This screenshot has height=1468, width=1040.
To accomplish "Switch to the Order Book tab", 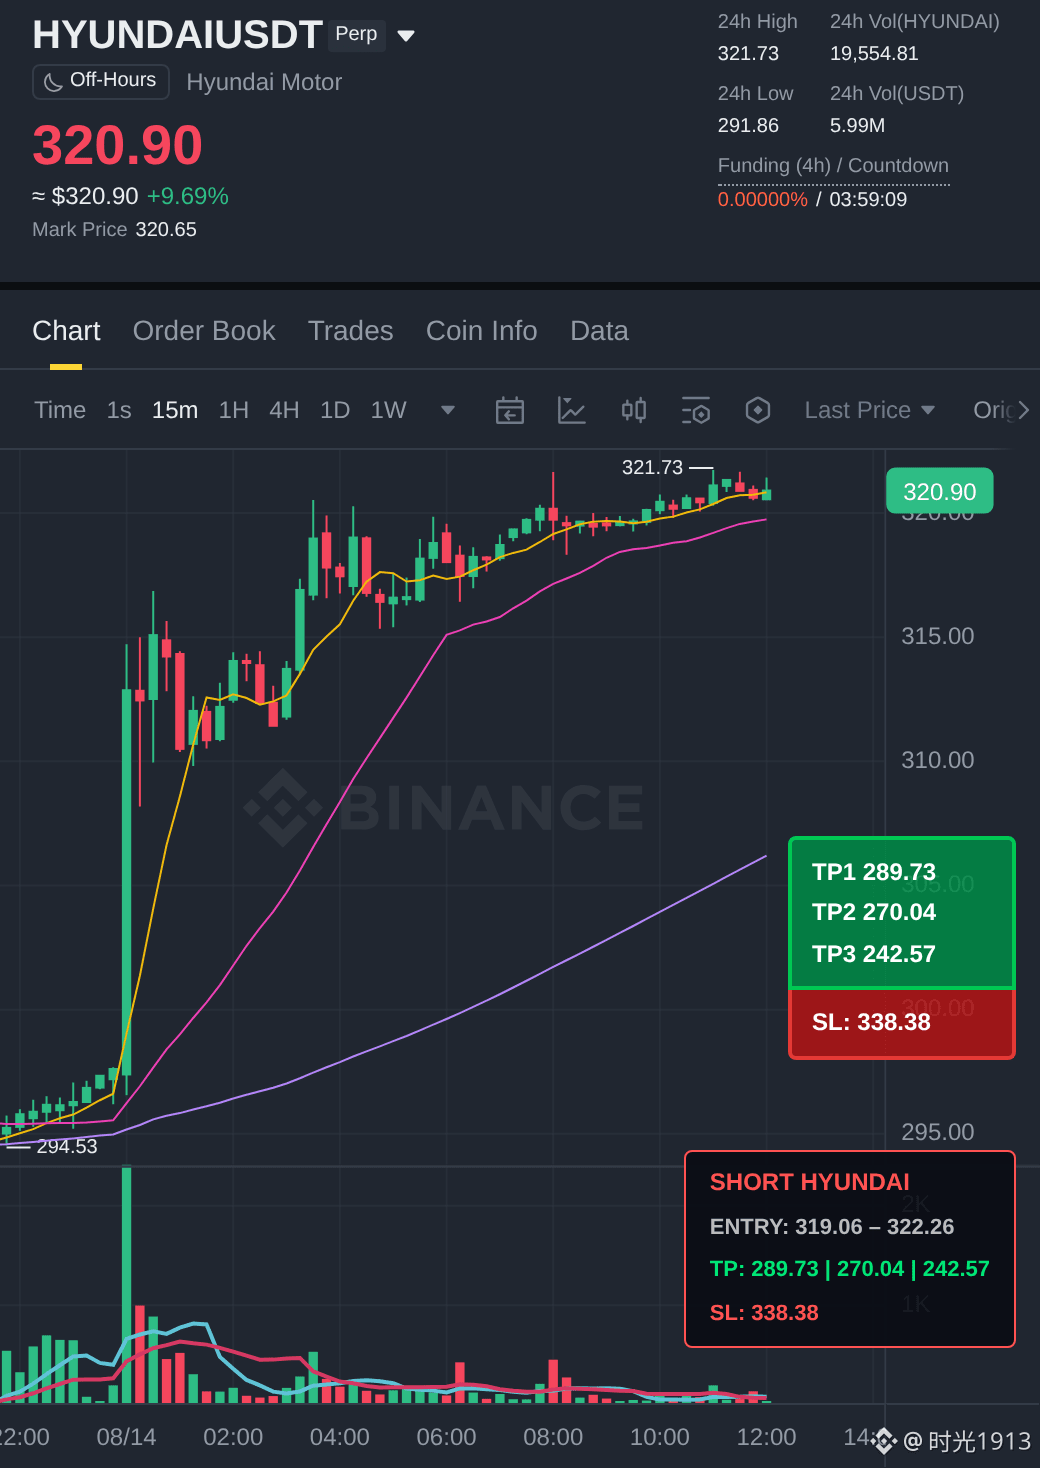I will point(204,331).
